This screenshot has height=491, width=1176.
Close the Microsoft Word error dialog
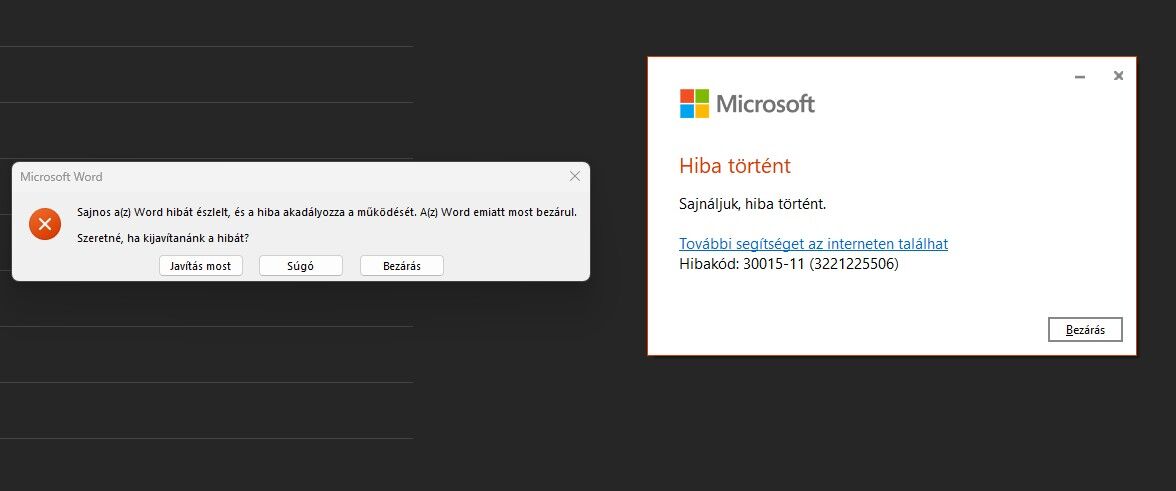pos(574,176)
